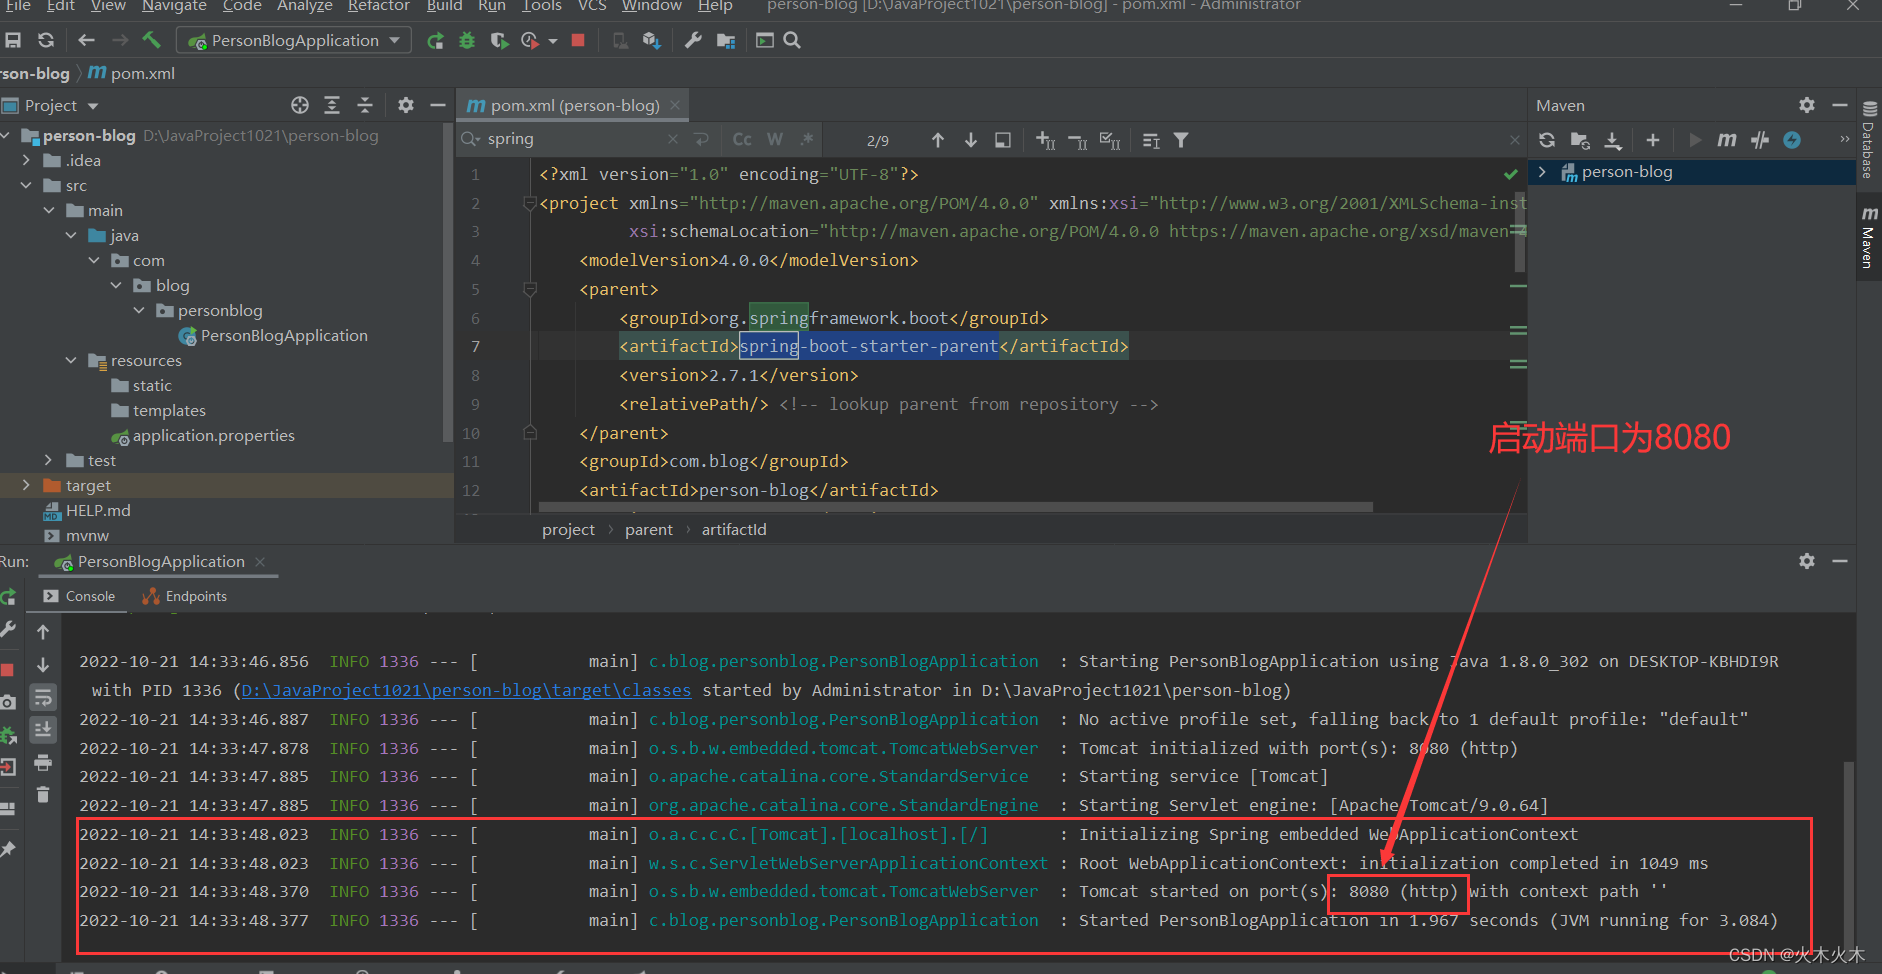The image size is (1882, 974).
Task: Start debugging with the bug icon
Action: coord(467,40)
